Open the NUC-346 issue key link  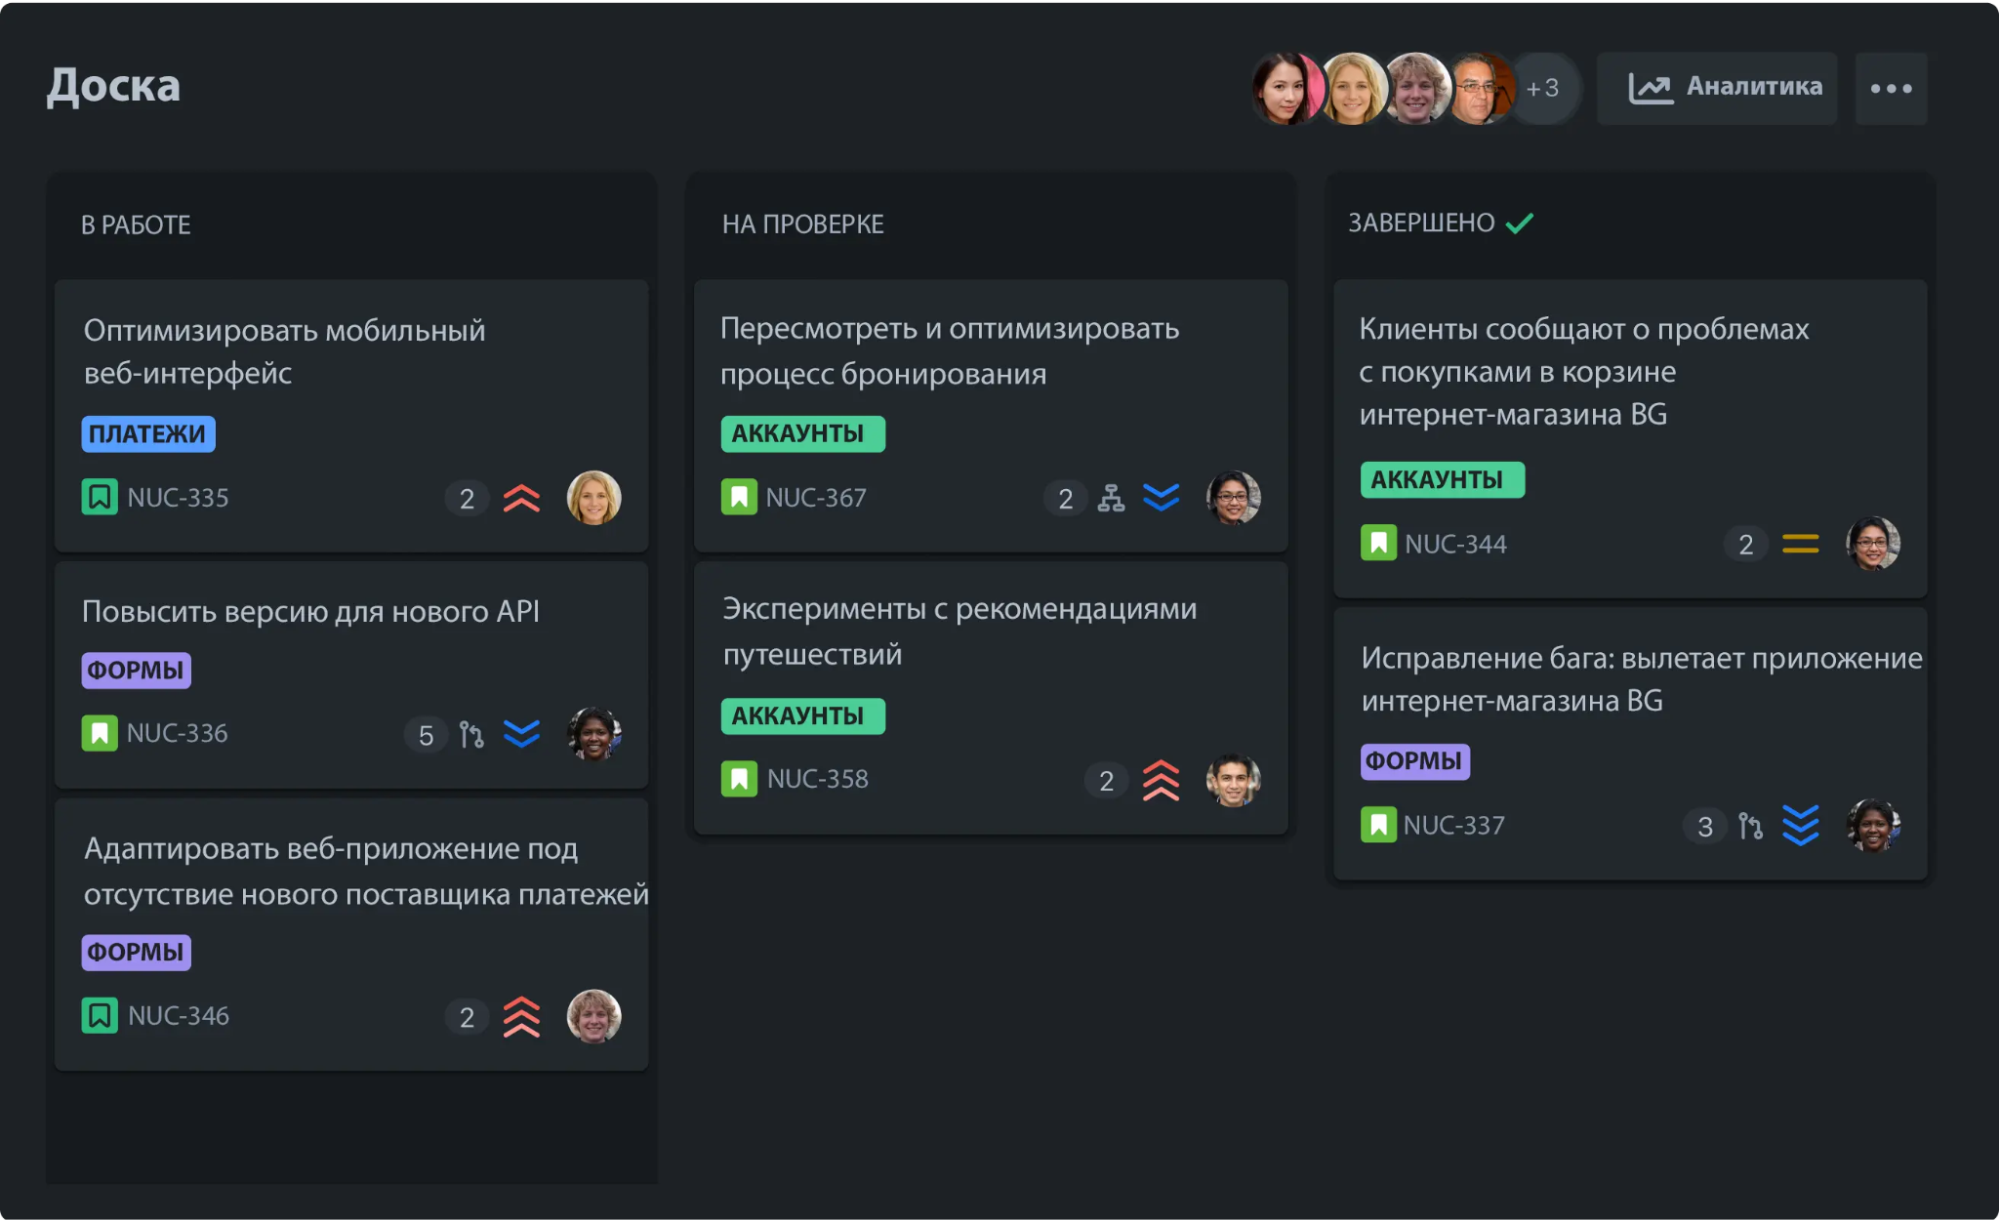[178, 1016]
